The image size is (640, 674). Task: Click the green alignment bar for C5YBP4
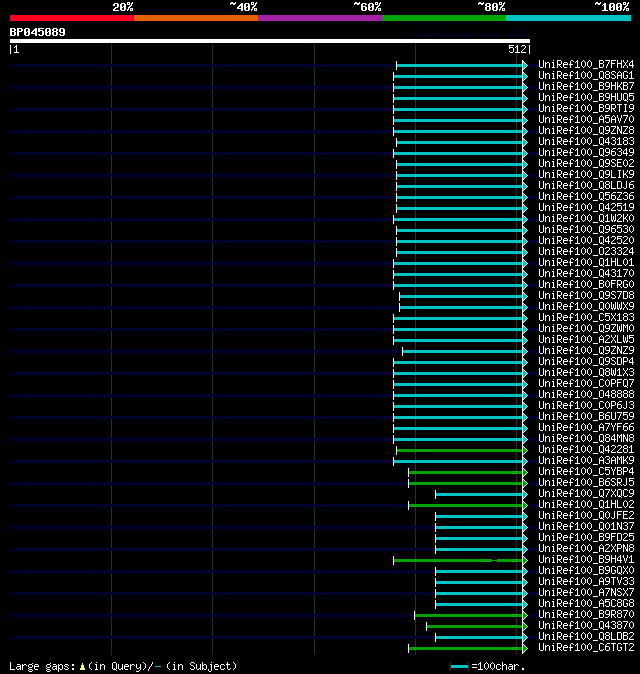[x=466, y=472]
